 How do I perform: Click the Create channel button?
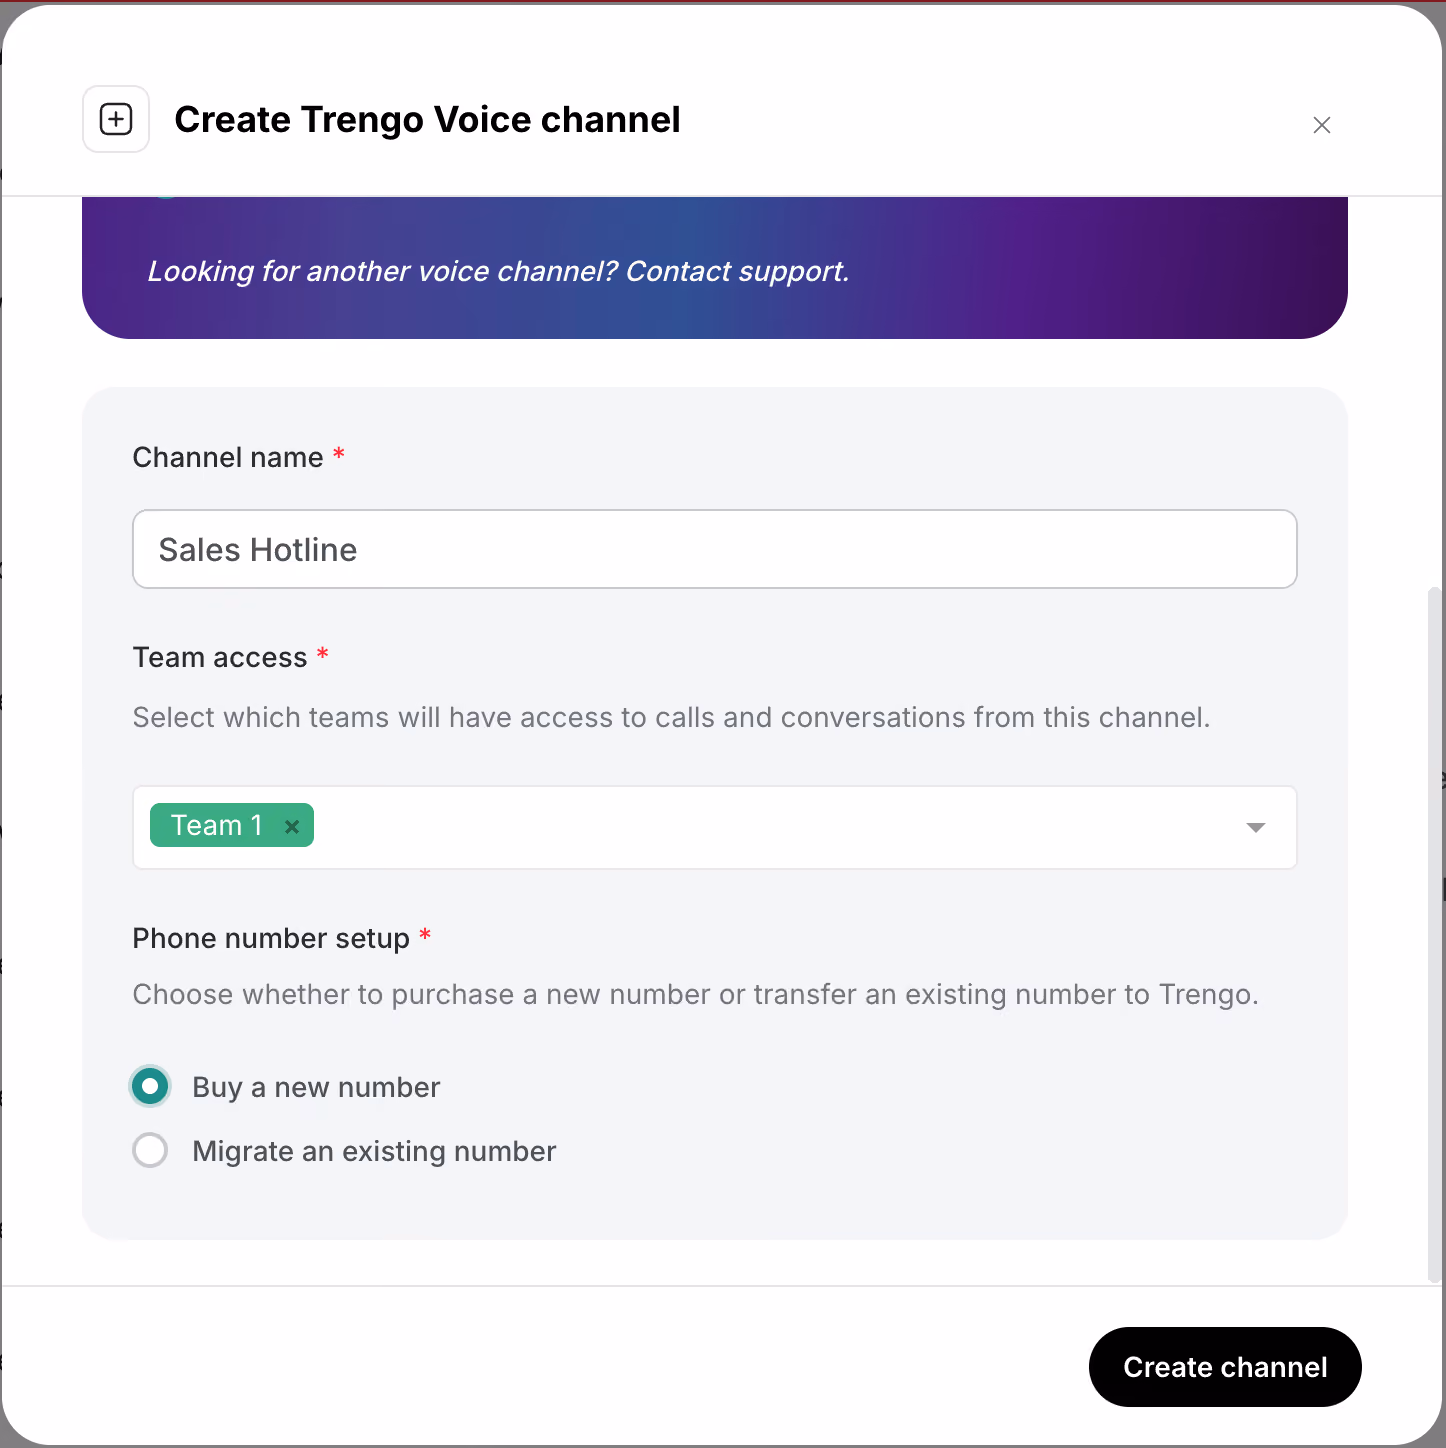click(1225, 1367)
